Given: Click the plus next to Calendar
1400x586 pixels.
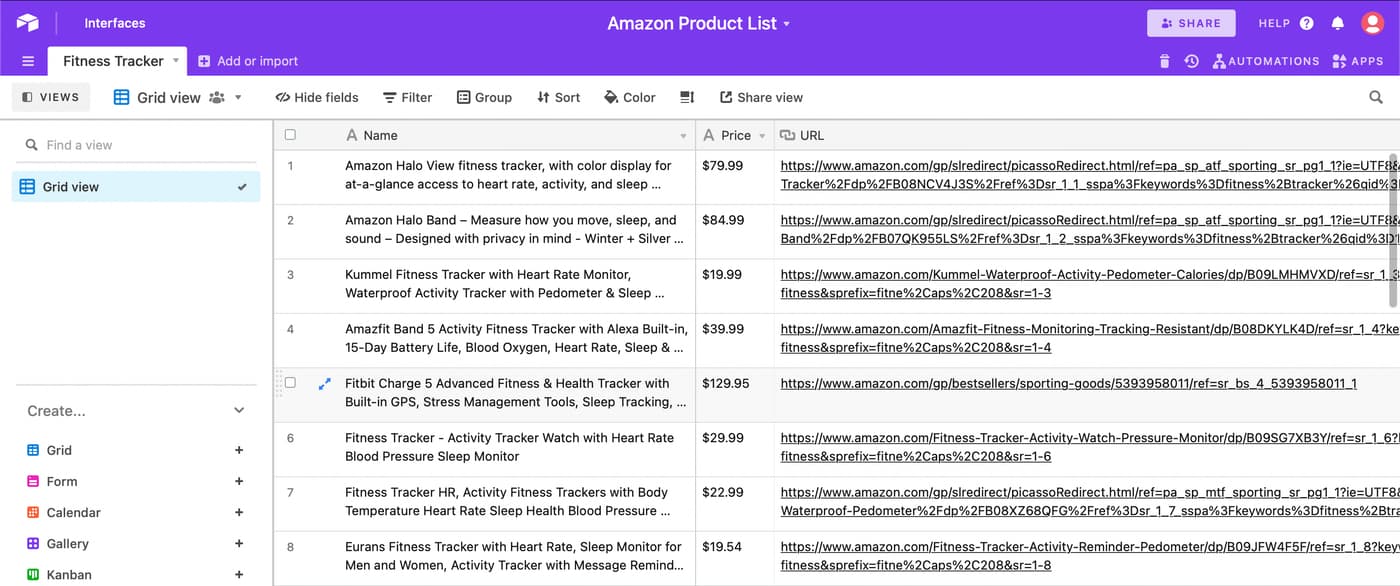Looking at the screenshot, I should point(239,512).
